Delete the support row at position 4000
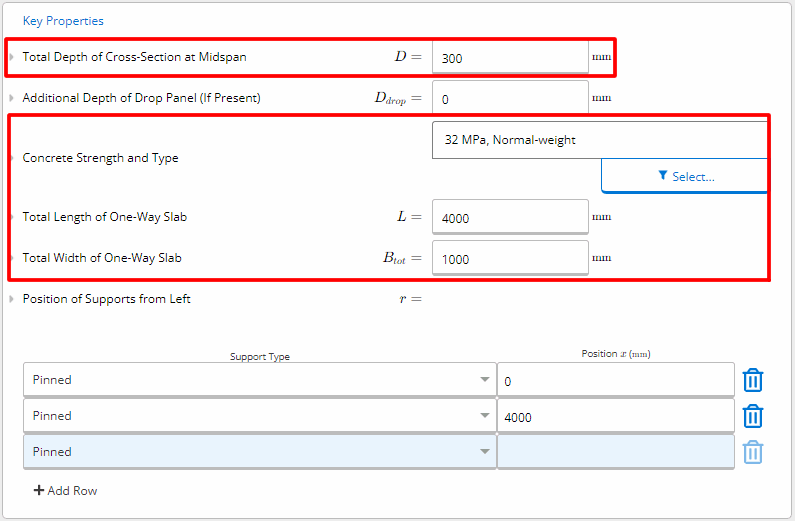The height and width of the screenshot is (521, 795). [x=752, y=416]
